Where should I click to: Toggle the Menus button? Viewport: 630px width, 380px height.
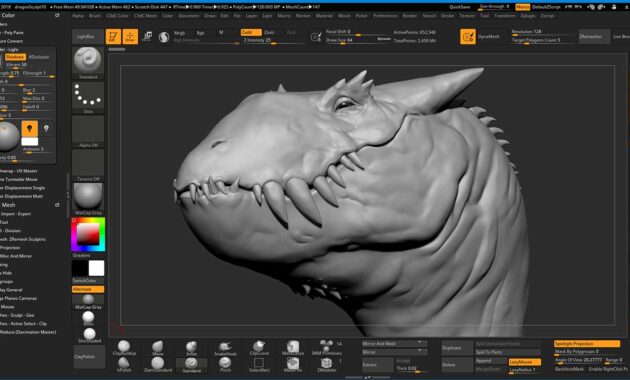point(522,7)
